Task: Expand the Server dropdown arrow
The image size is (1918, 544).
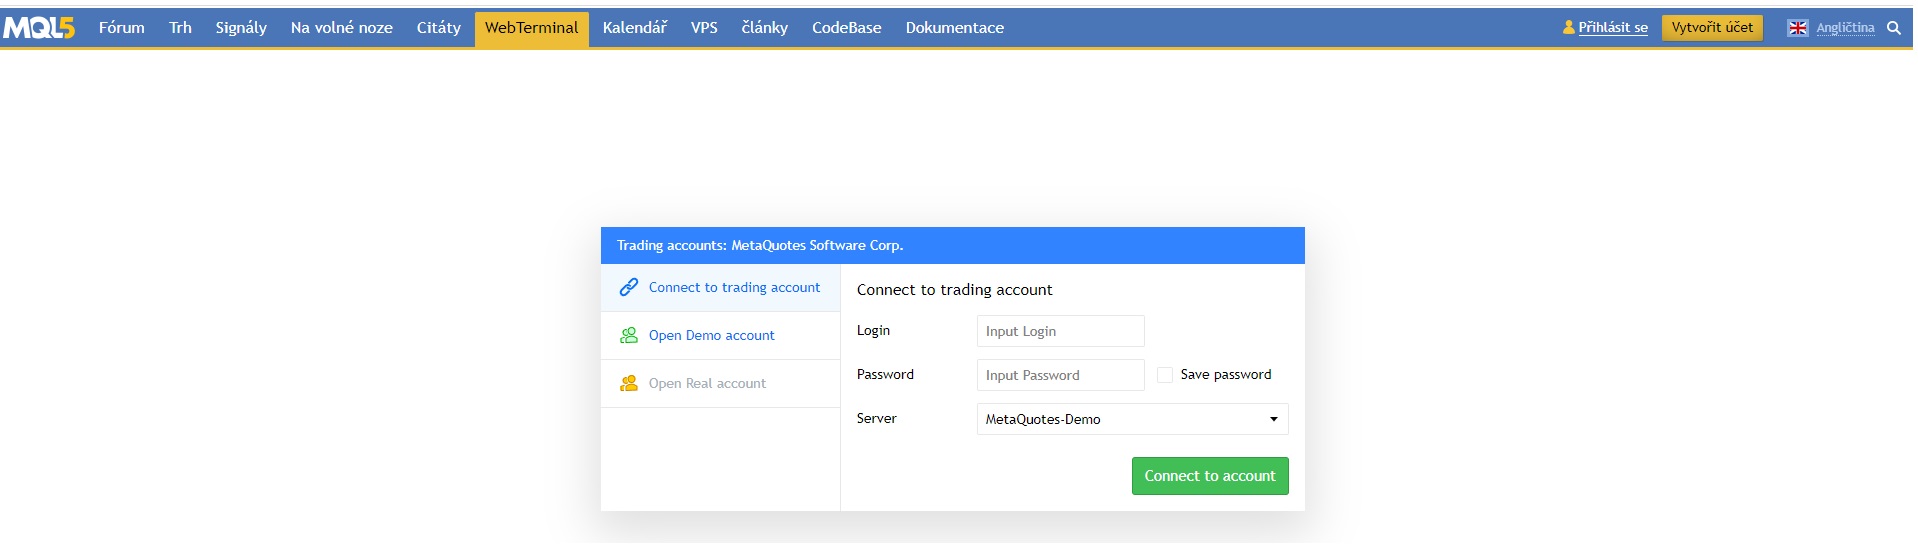Action: (1273, 419)
